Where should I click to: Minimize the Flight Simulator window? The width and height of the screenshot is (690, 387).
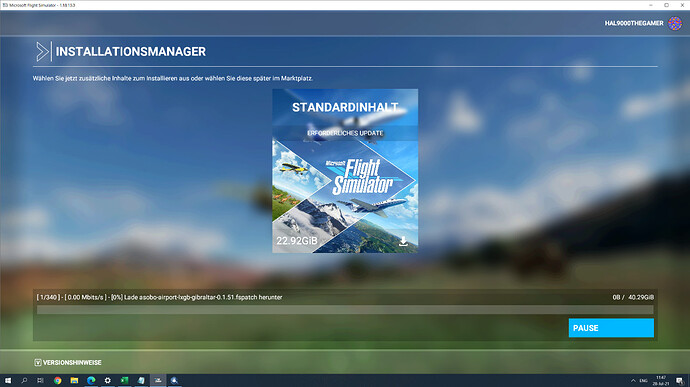(x=650, y=5)
